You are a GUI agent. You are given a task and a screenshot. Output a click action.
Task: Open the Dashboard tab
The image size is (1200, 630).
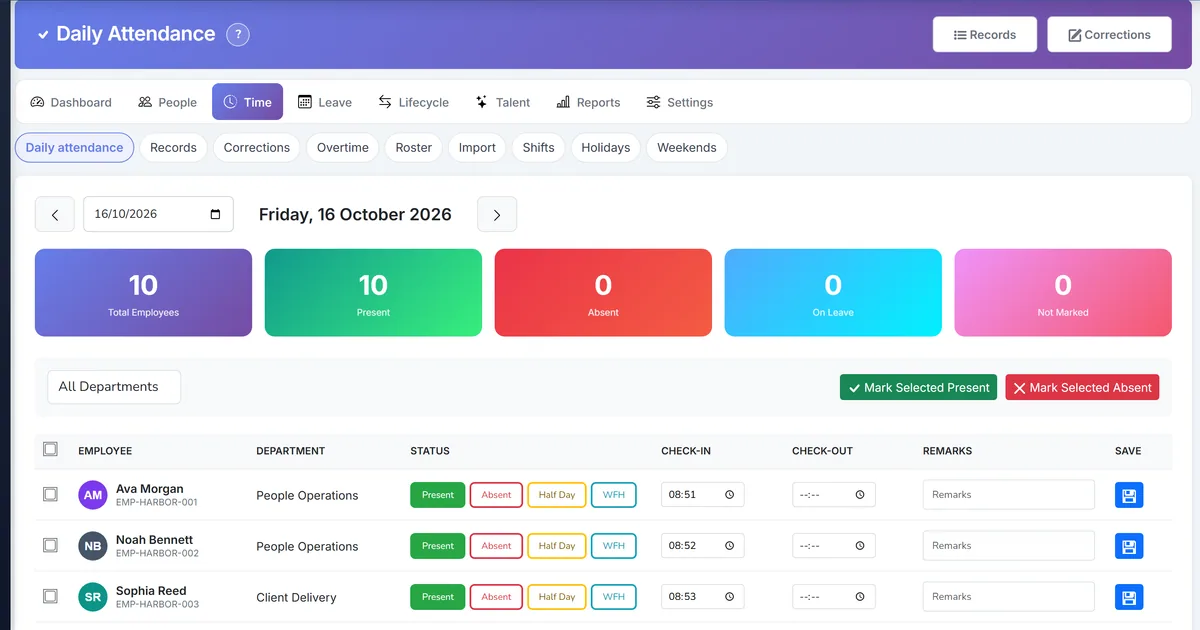click(x=71, y=102)
